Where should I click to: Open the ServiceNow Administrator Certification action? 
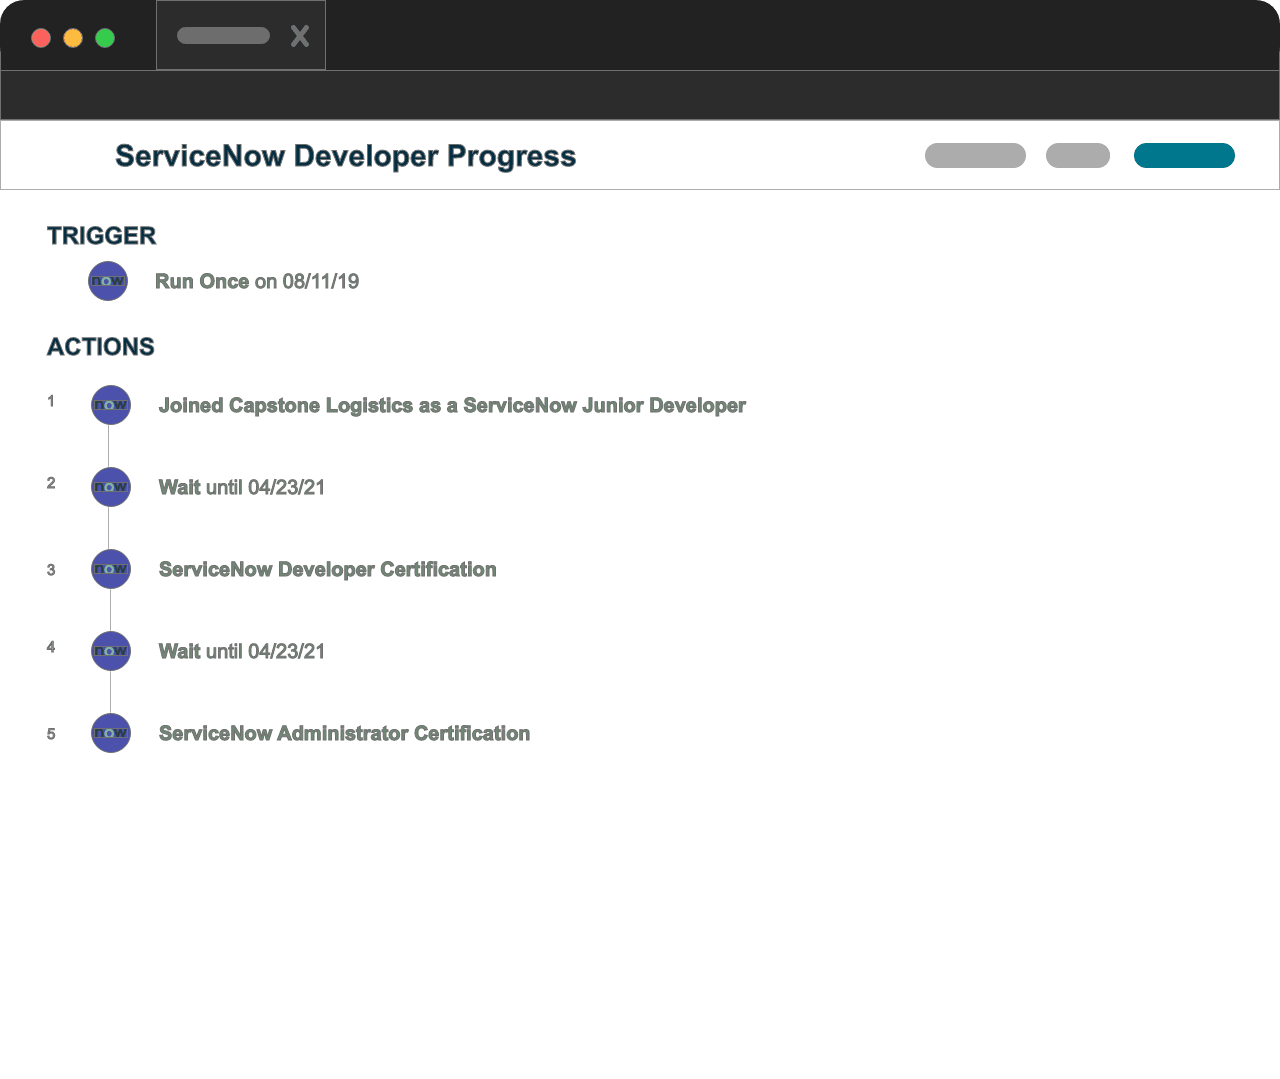[x=344, y=734]
